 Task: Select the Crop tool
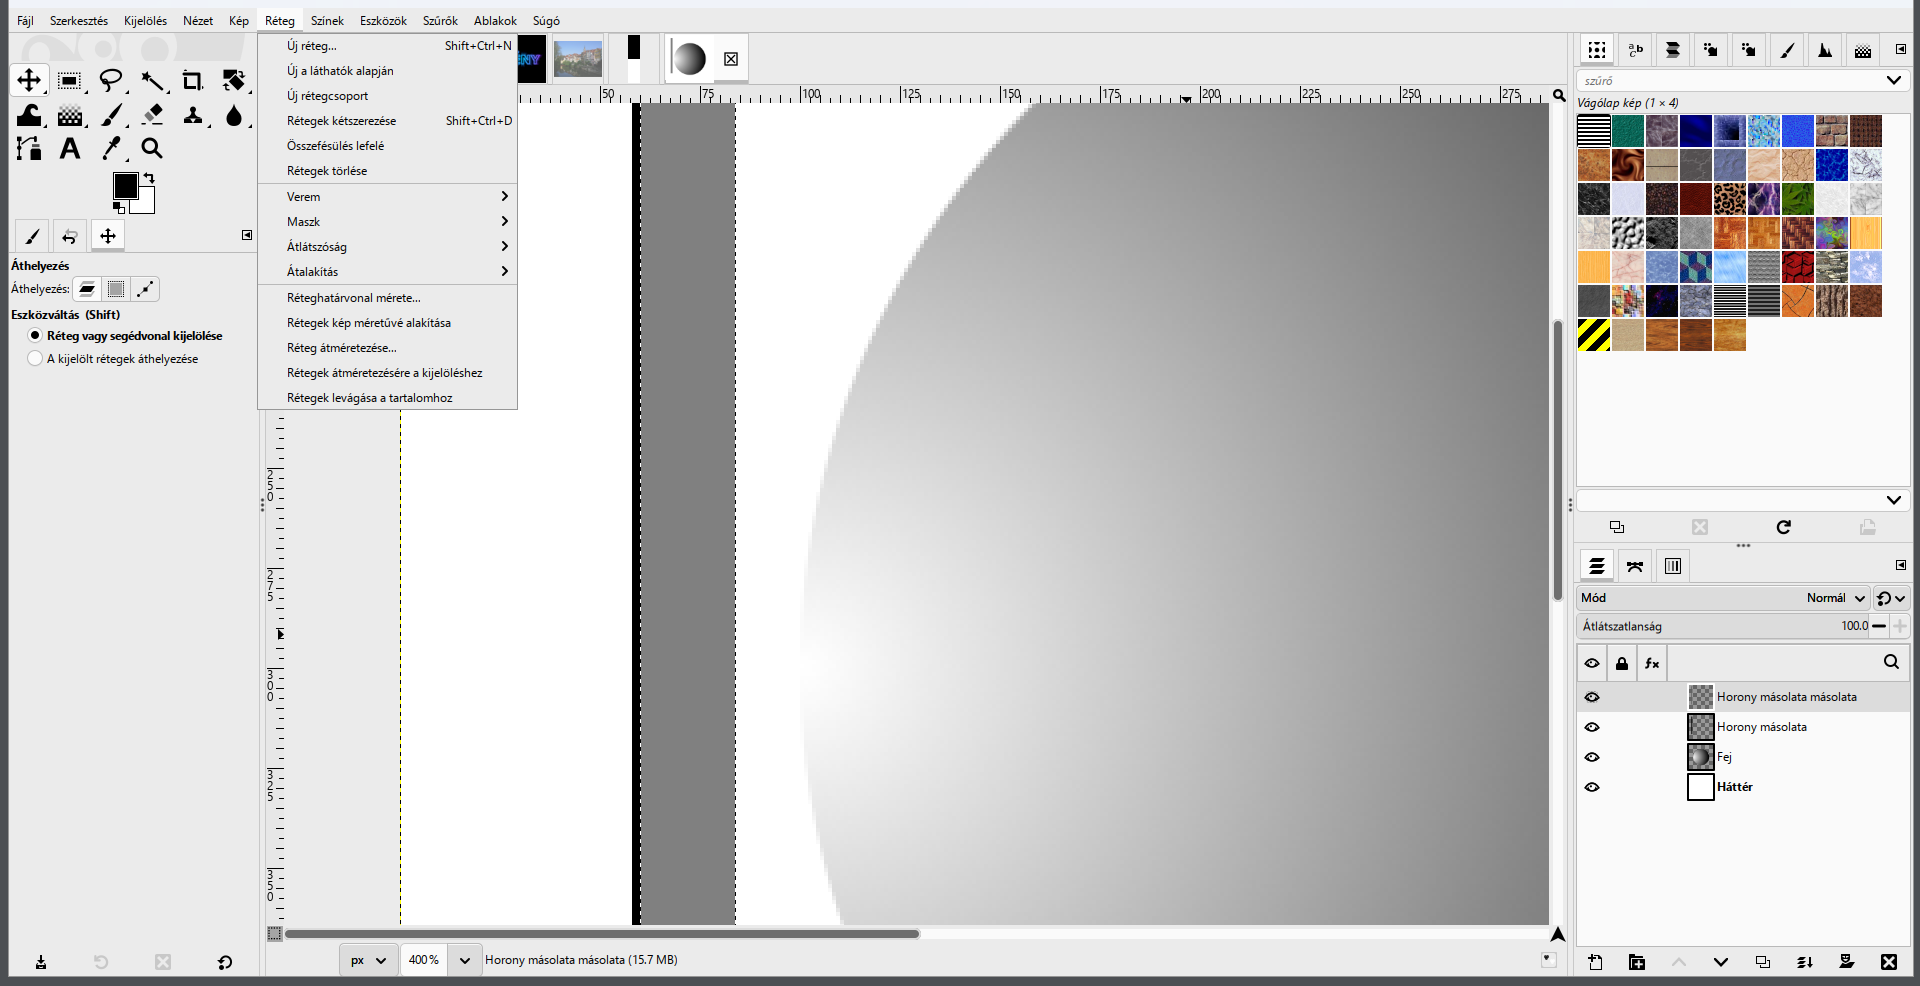[x=192, y=80]
